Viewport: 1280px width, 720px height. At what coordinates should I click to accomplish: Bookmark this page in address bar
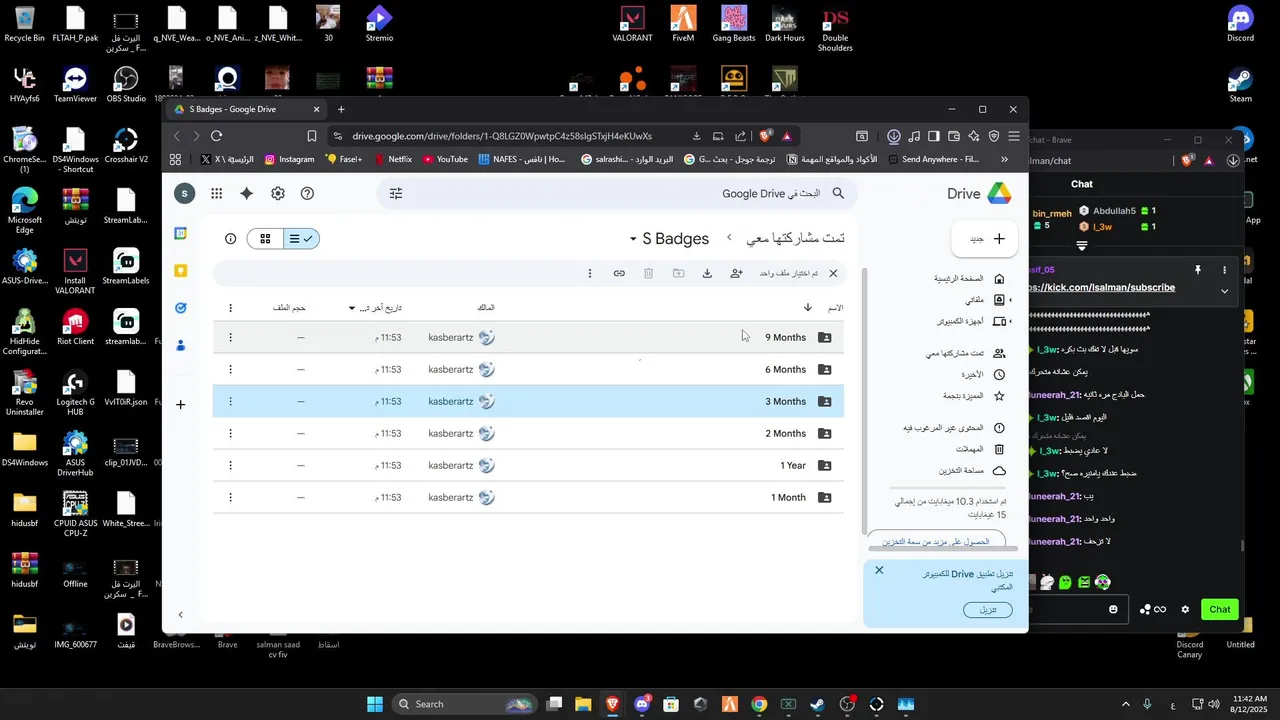312,136
